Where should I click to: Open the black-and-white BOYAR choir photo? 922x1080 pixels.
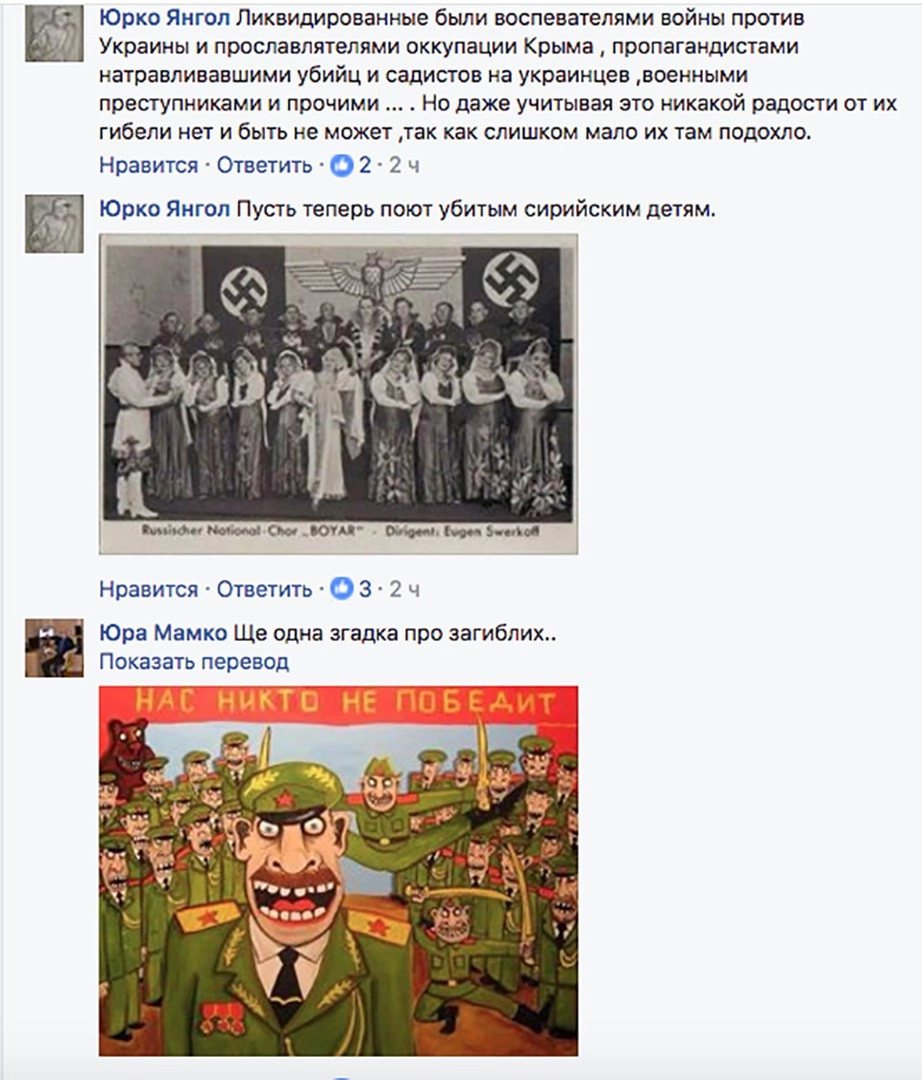[x=338, y=394]
